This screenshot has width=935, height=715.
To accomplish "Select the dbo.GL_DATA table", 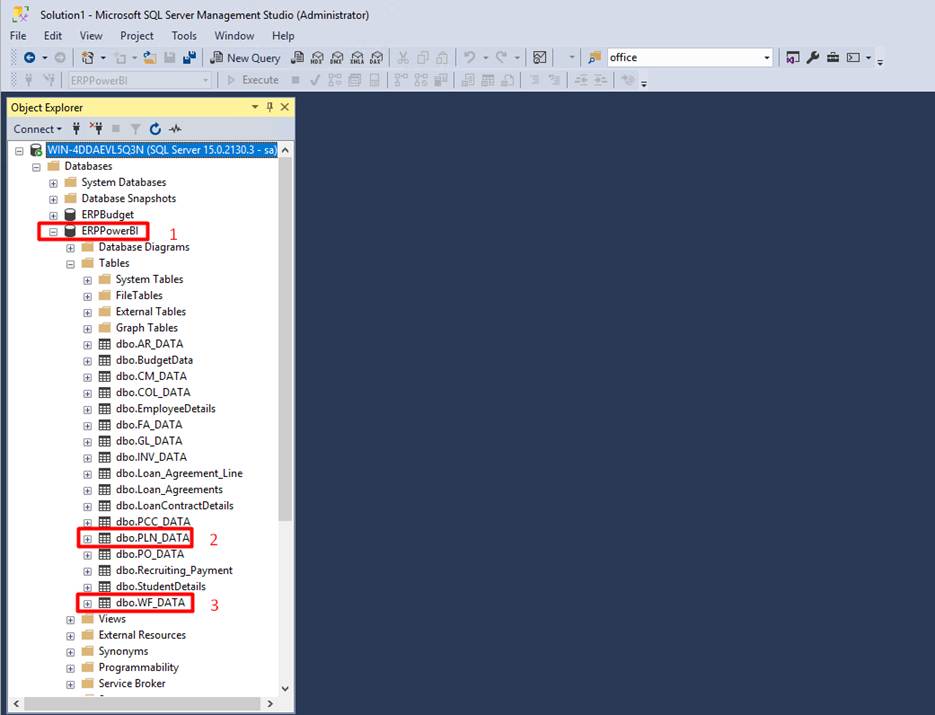I will (x=148, y=441).
